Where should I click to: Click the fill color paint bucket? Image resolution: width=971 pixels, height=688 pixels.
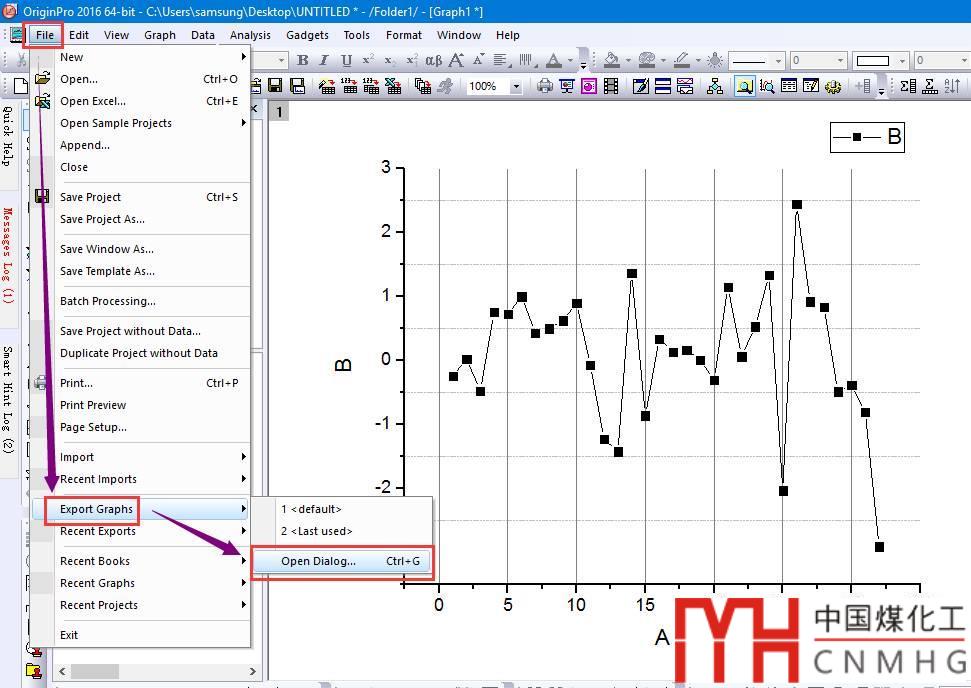tap(611, 61)
